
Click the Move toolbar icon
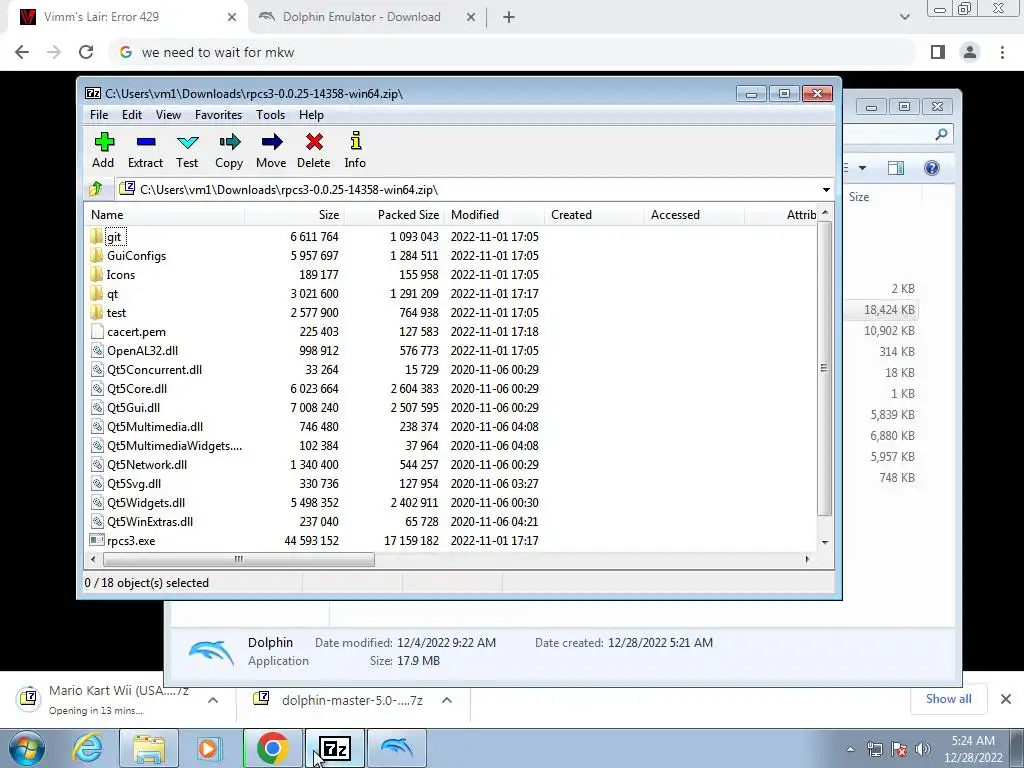coord(271,142)
